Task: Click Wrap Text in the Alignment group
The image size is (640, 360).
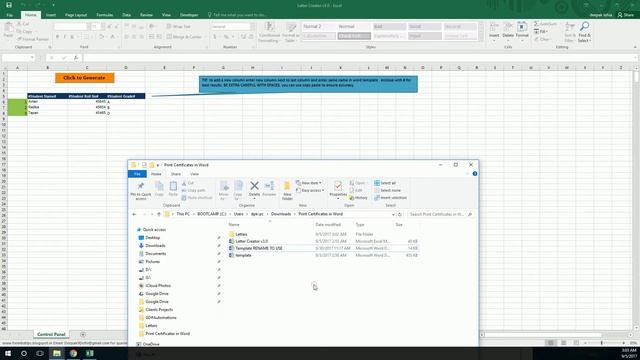Action: 179,27
